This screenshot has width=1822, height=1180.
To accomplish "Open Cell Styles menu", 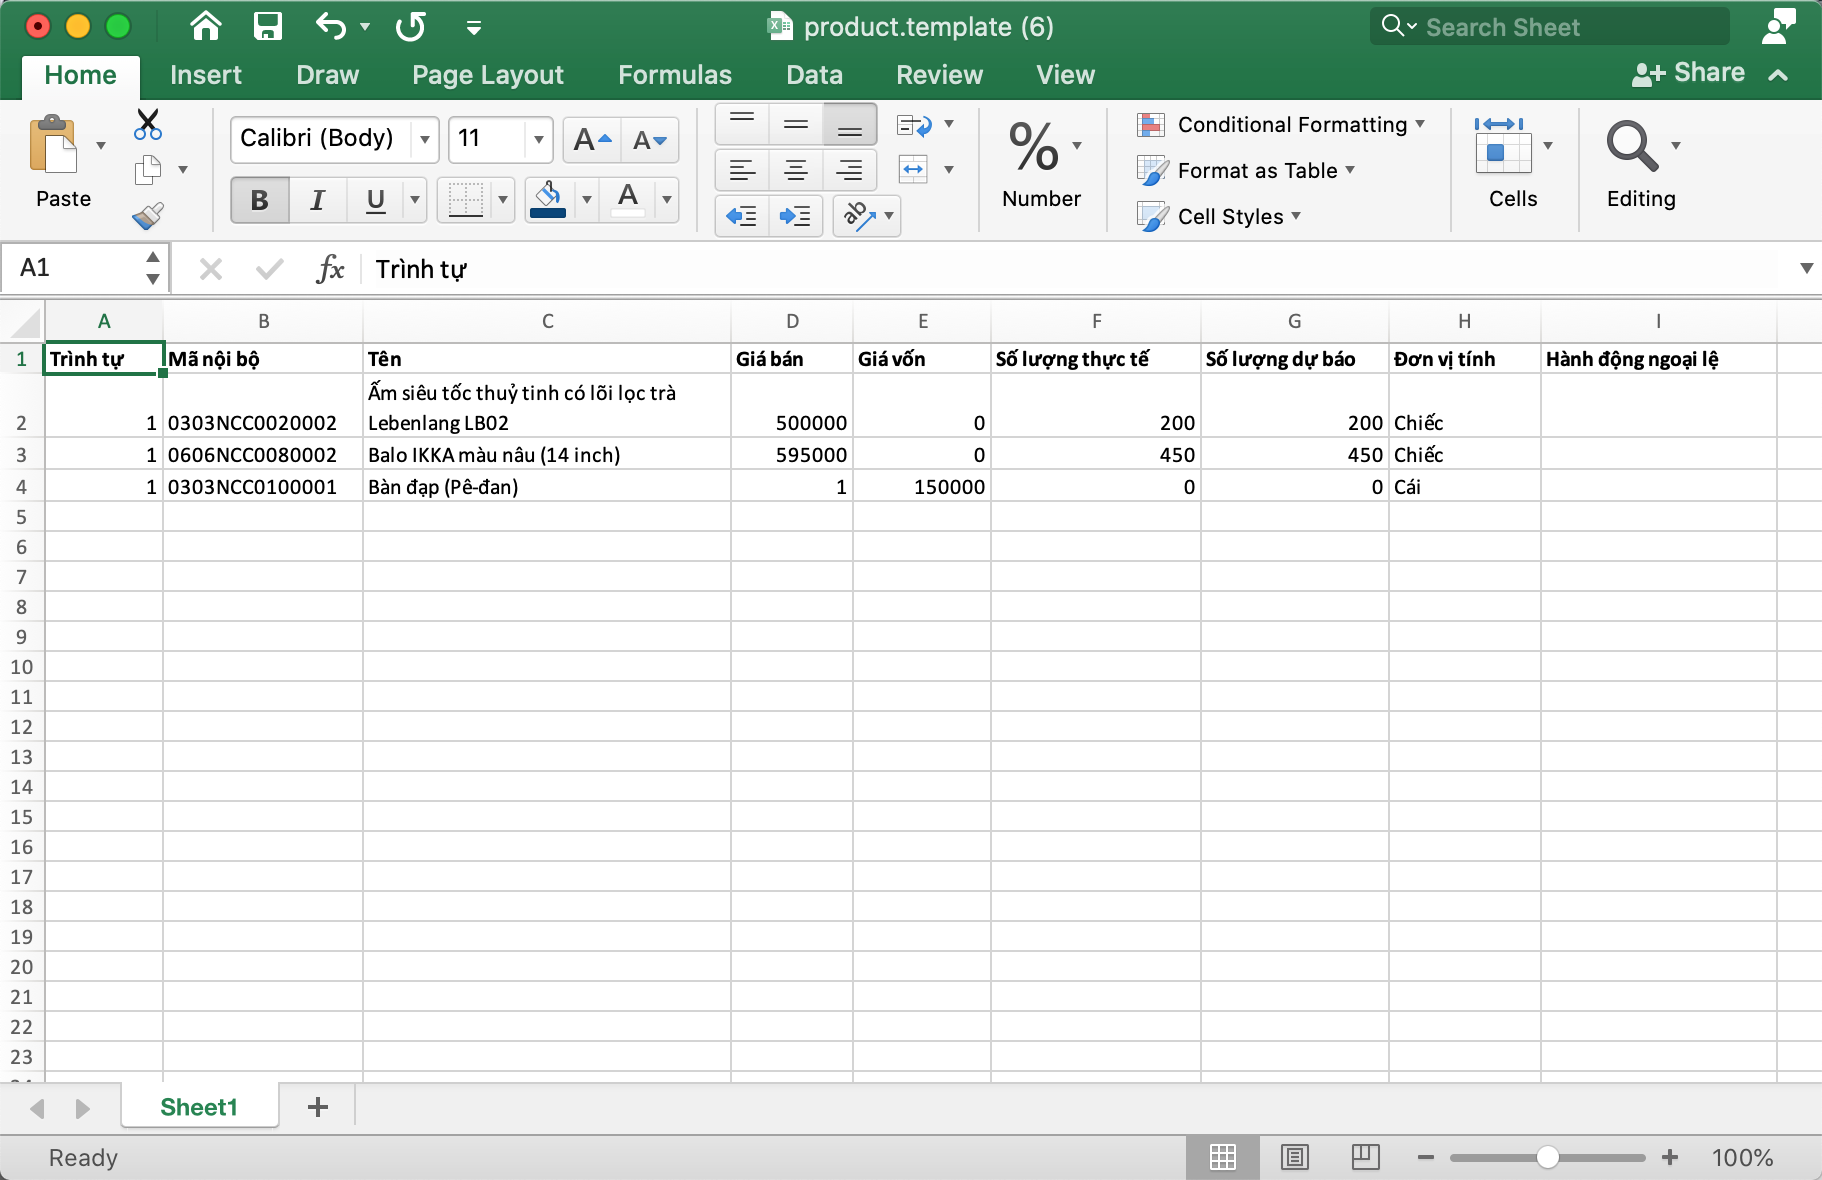I will 1220,217.
